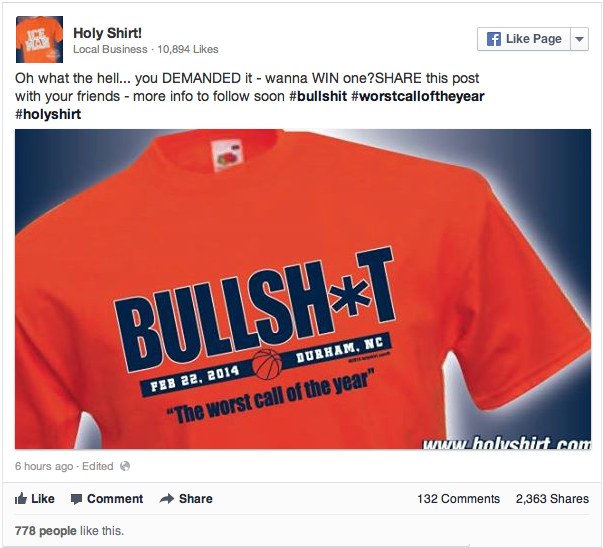Image resolution: width=603 pixels, height=548 pixels.
Task: Click the Like Page button text
Action: click(x=534, y=39)
